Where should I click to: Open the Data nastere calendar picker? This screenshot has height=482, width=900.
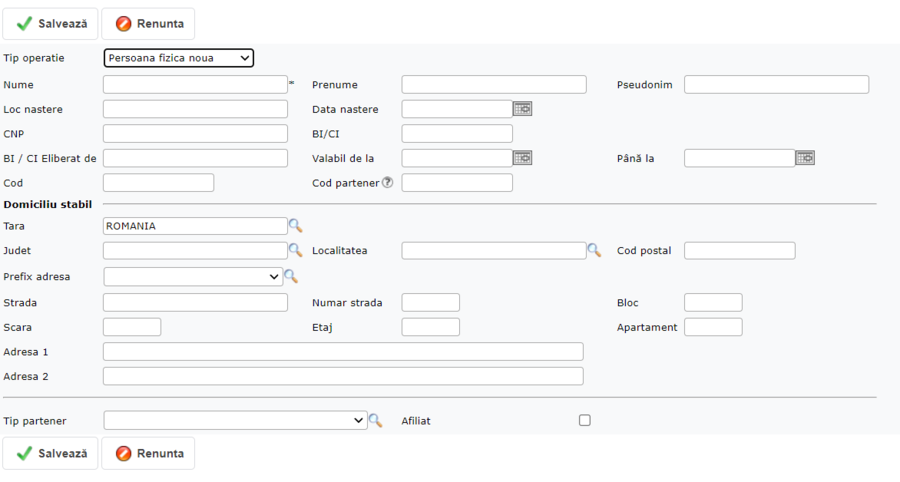[x=522, y=109]
